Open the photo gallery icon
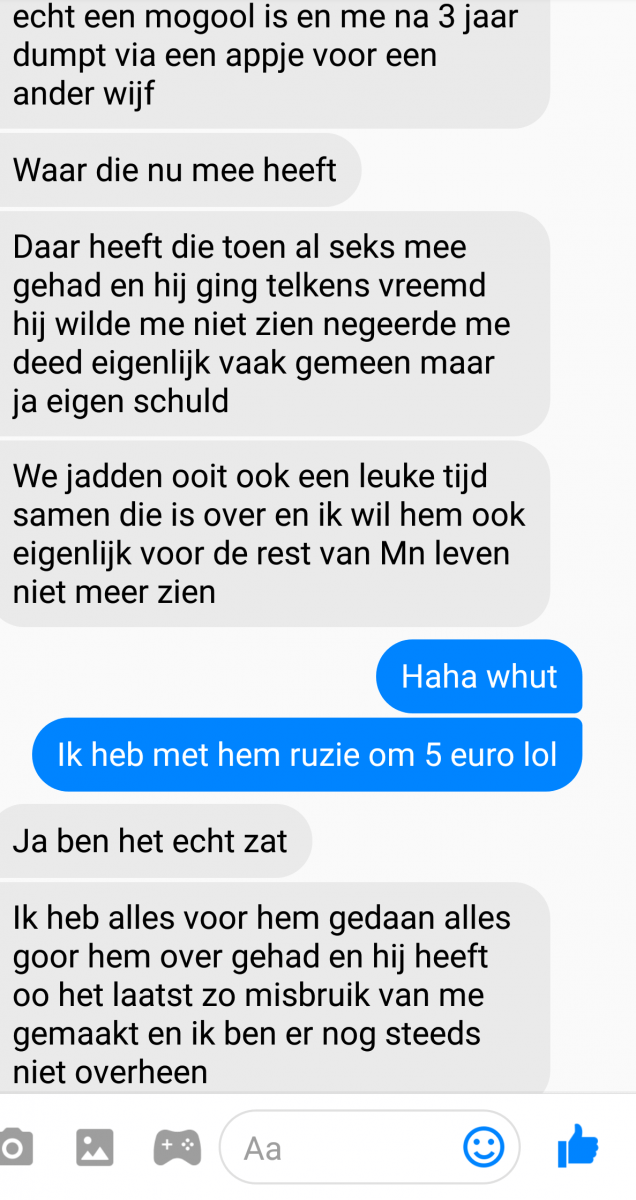The width and height of the screenshot is (636, 1200). (95, 1147)
